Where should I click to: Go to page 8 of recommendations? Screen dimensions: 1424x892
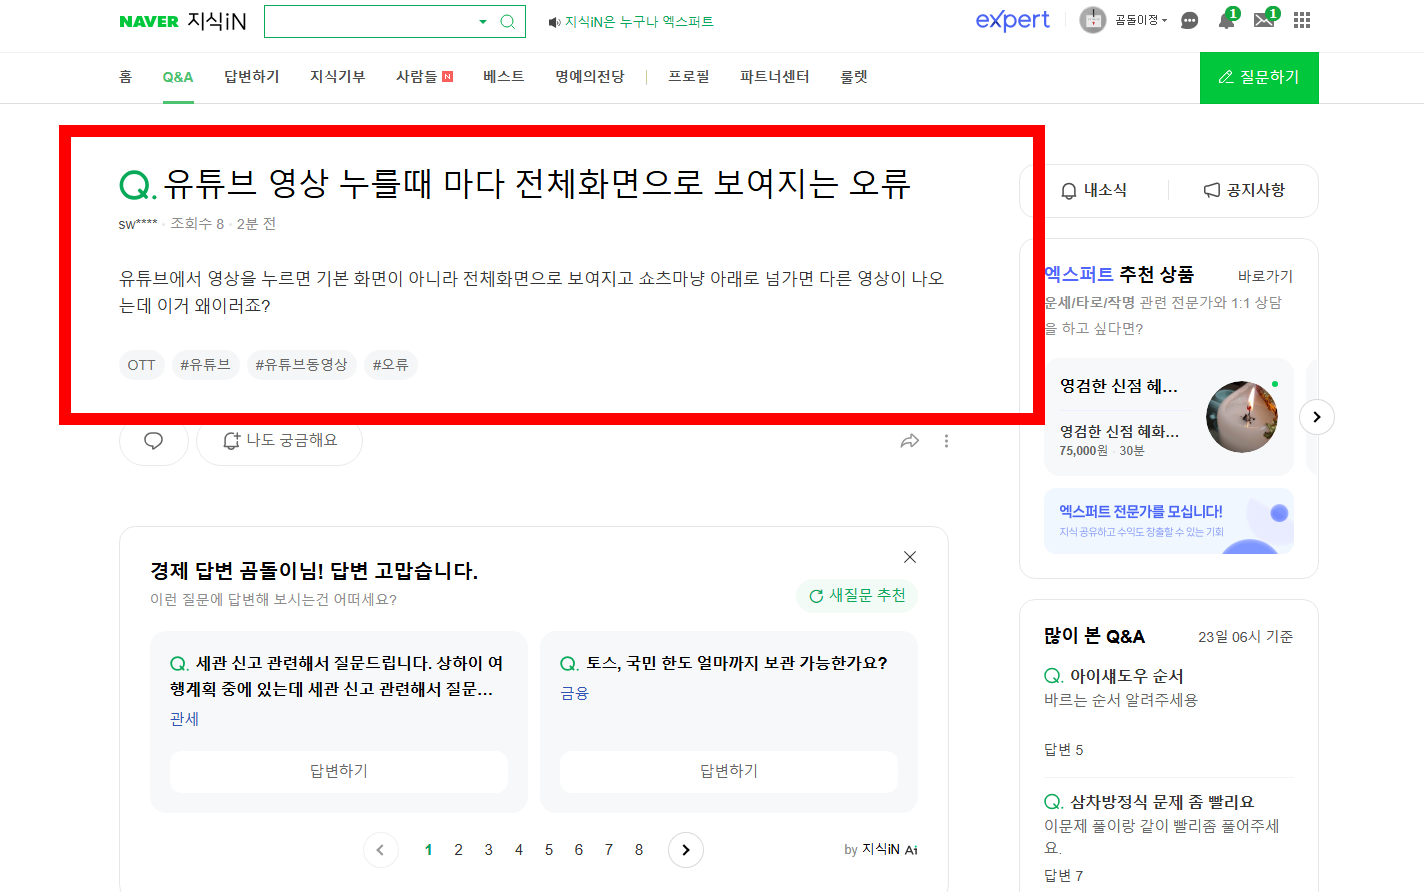[x=638, y=850]
